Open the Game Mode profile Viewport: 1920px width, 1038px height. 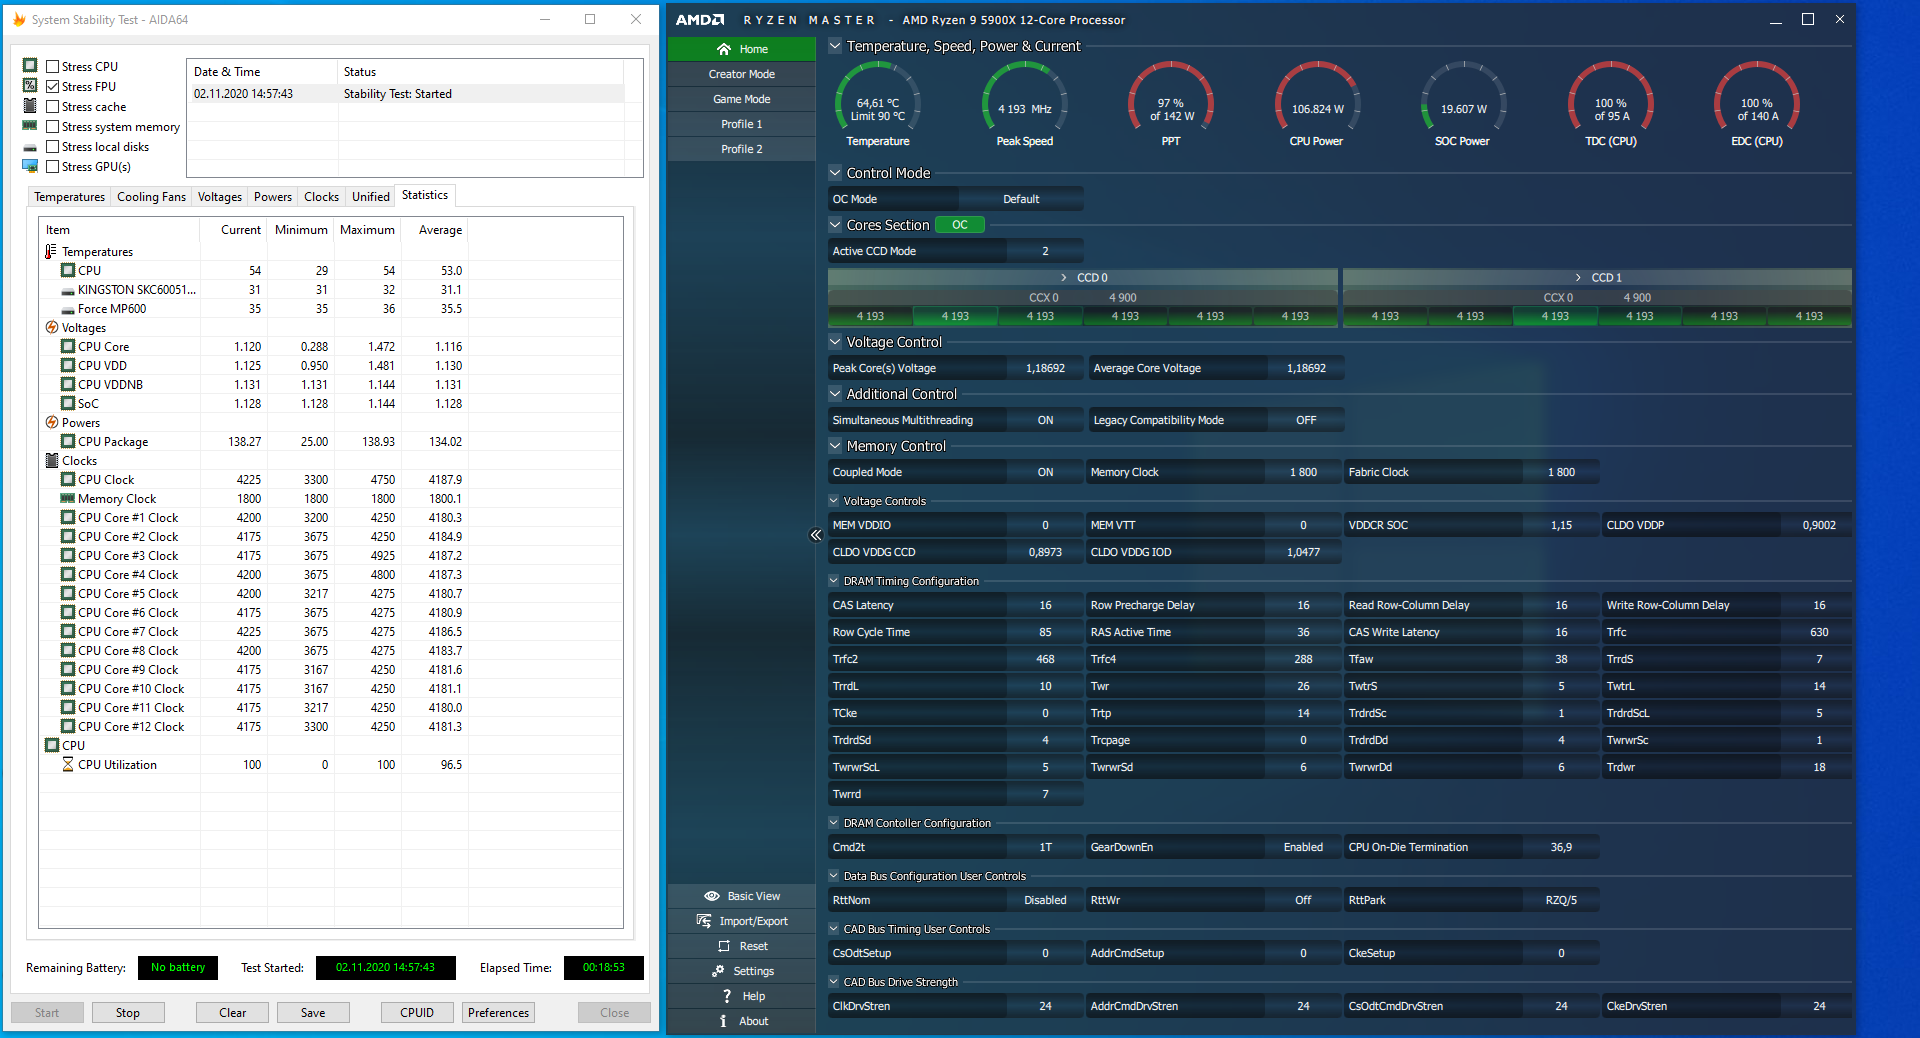tap(742, 99)
